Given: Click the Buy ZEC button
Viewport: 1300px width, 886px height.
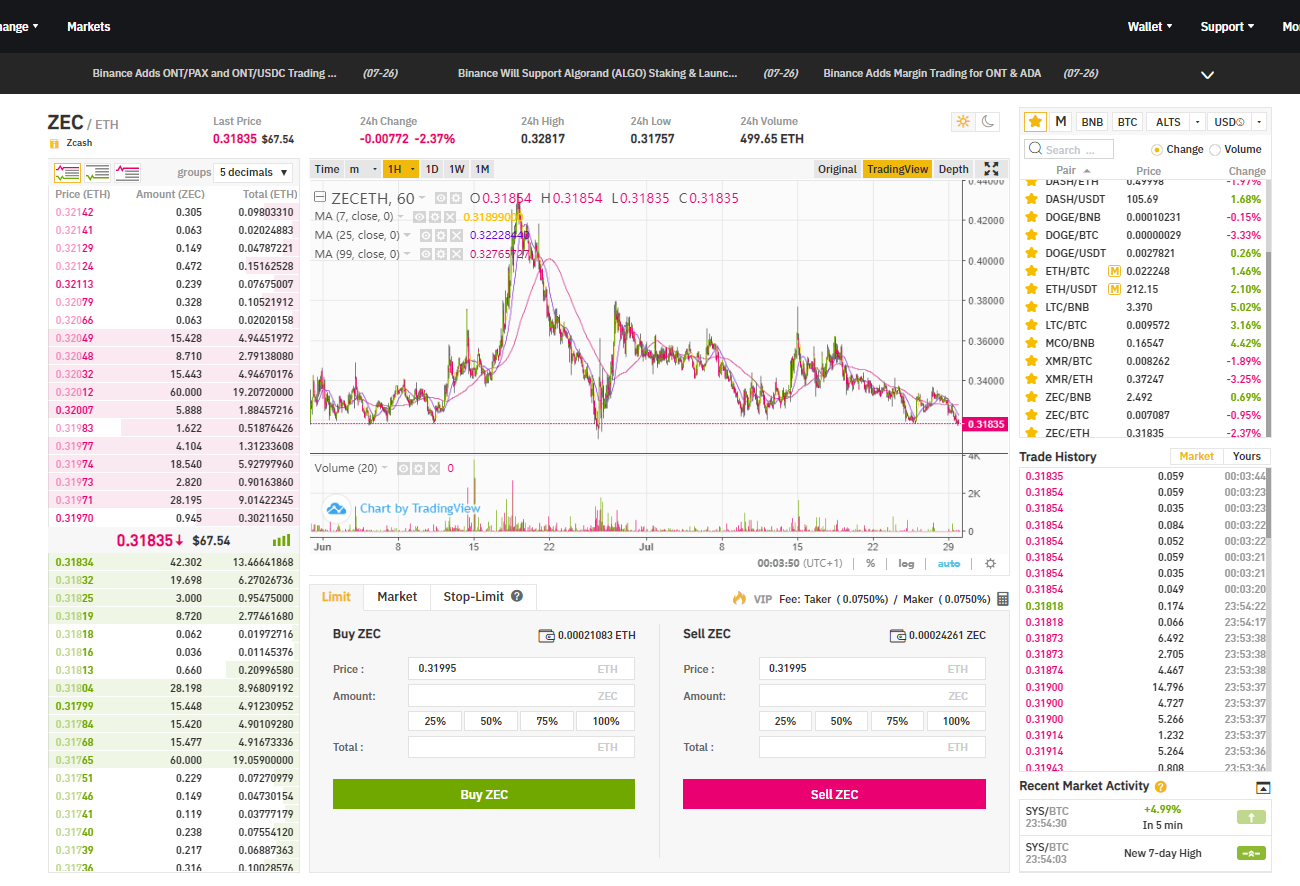Looking at the screenshot, I should tap(483, 793).
